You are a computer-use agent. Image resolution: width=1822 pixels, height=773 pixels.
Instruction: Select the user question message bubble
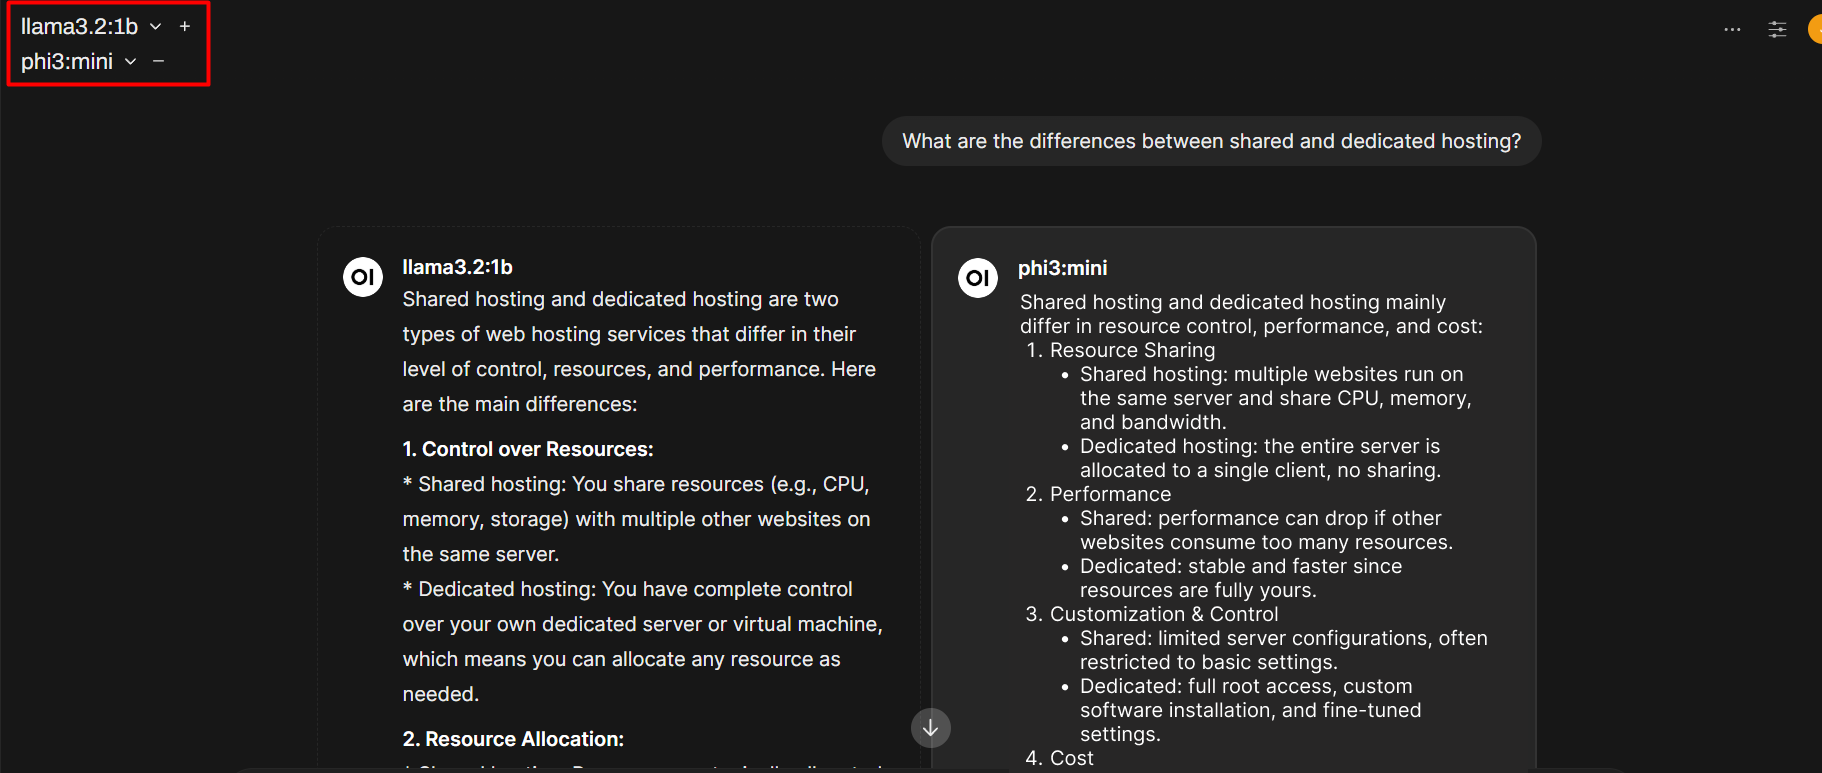click(x=1211, y=141)
